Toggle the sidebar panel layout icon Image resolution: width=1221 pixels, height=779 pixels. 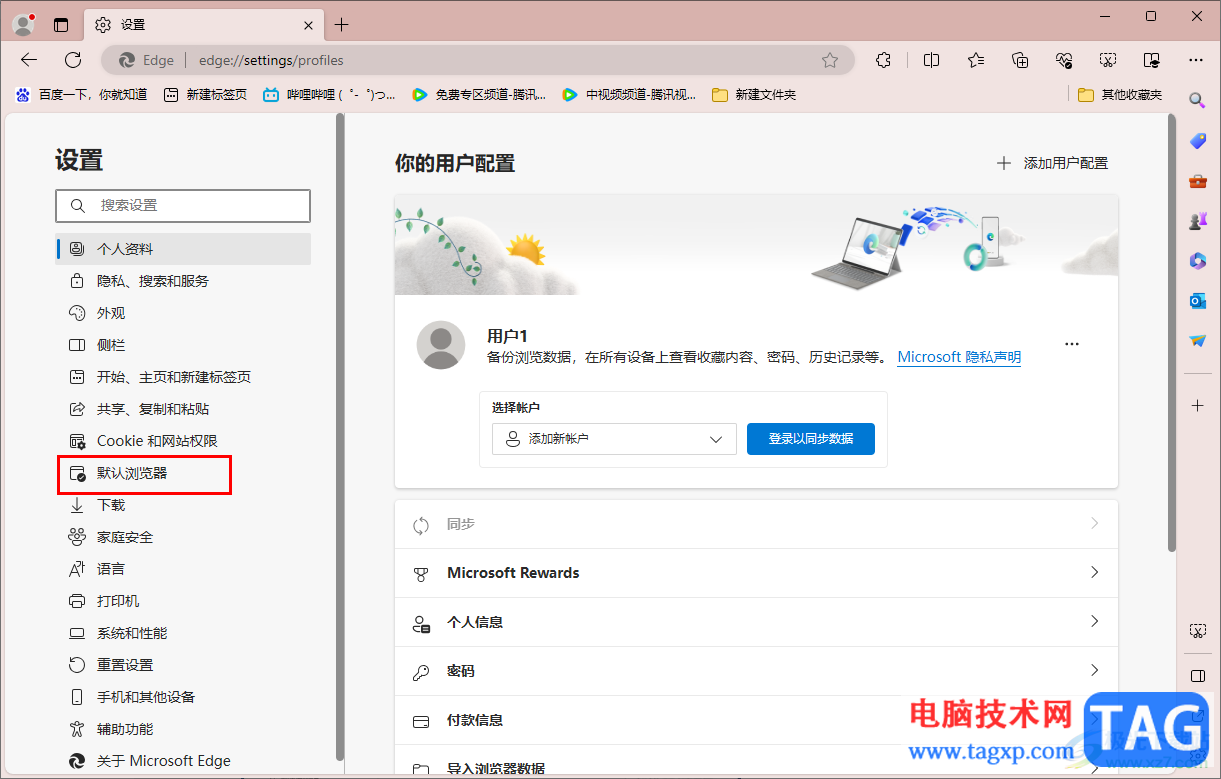(x=1197, y=675)
